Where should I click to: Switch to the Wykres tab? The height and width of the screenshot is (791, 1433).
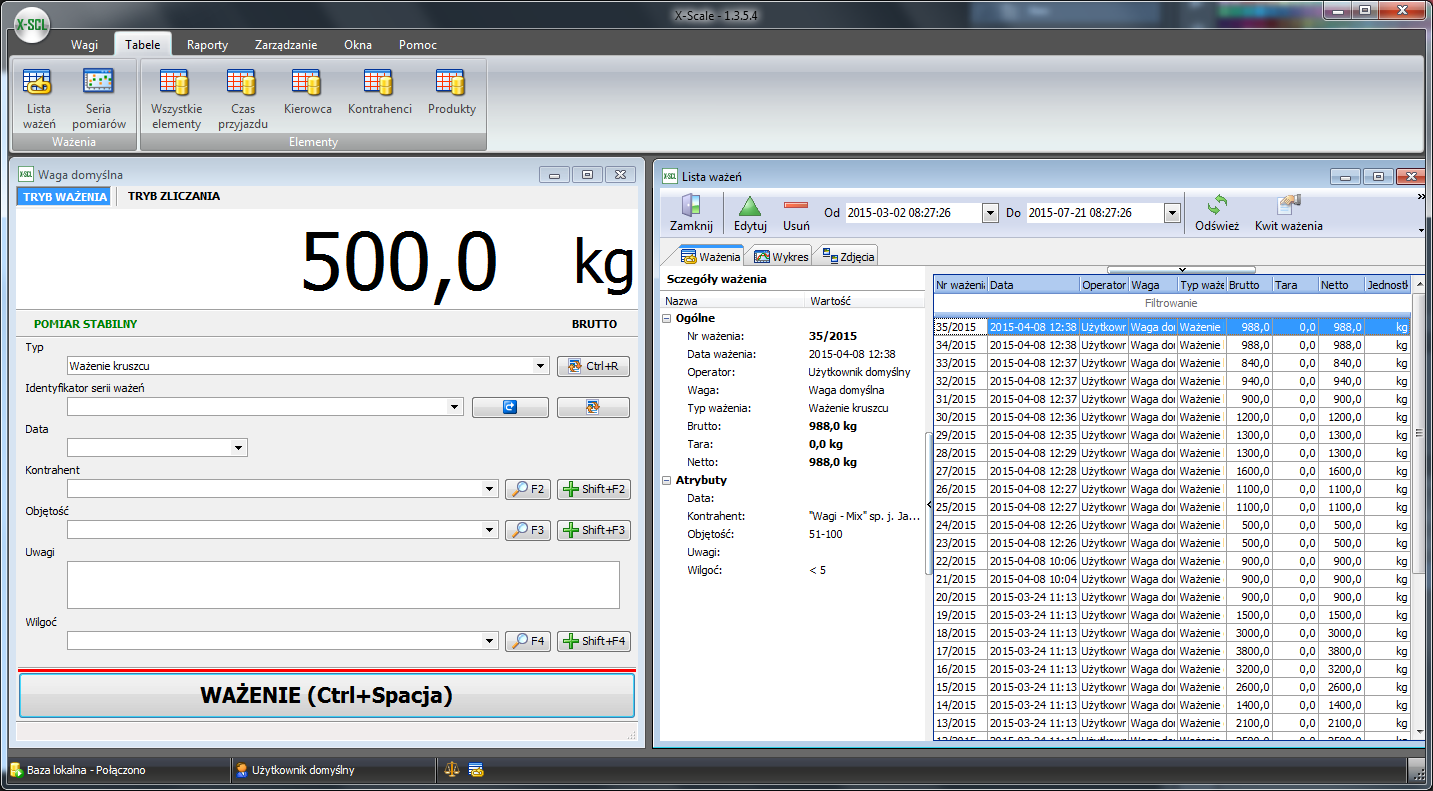coord(781,257)
